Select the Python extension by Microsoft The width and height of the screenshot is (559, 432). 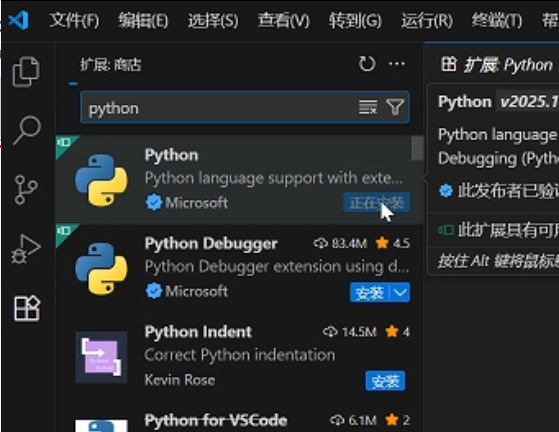tap(240, 179)
